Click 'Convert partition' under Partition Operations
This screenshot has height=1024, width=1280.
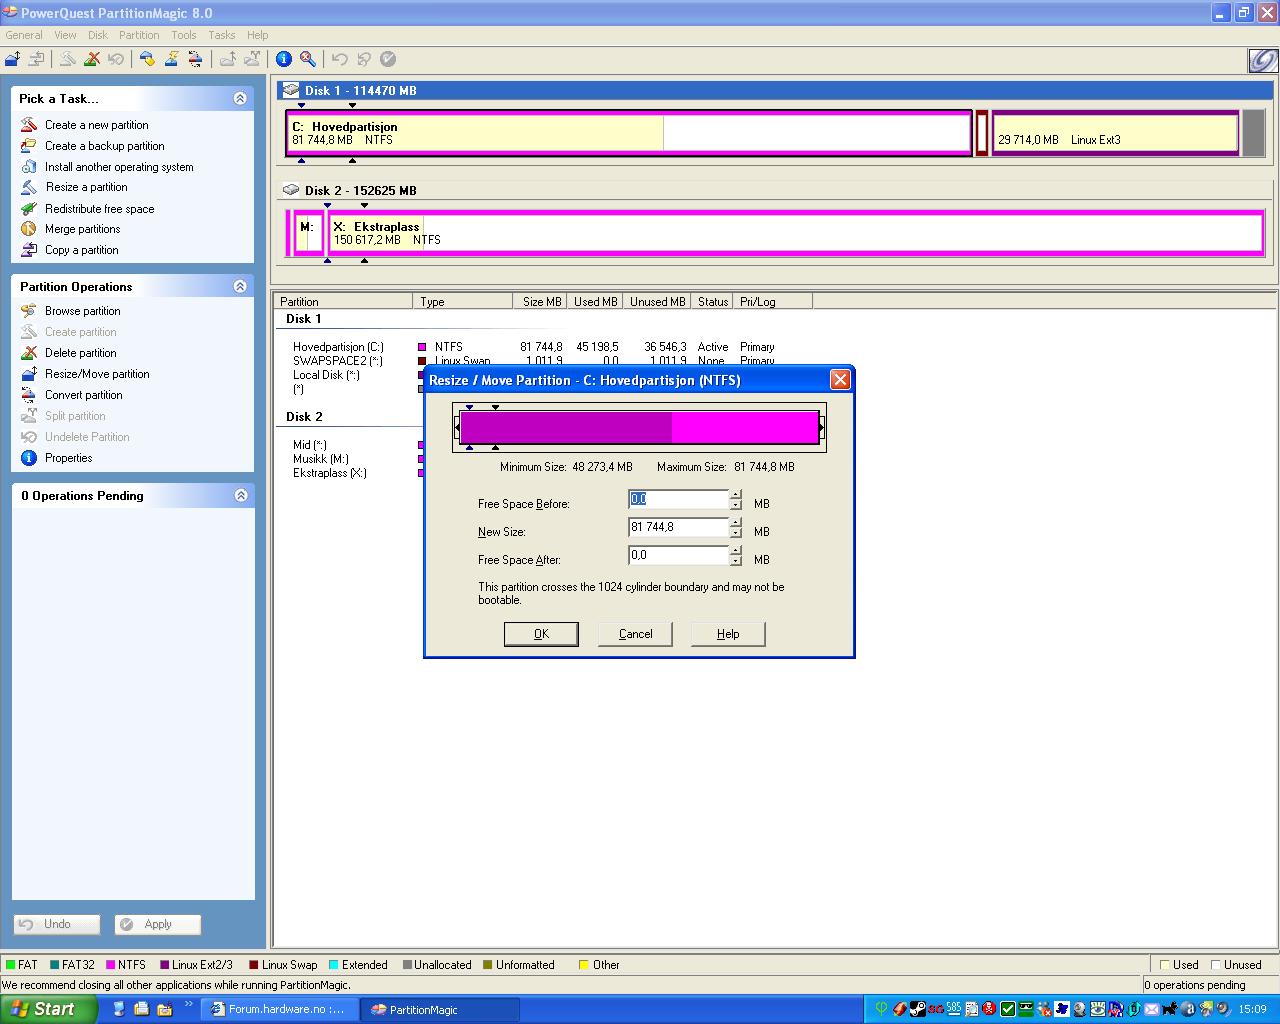point(83,395)
